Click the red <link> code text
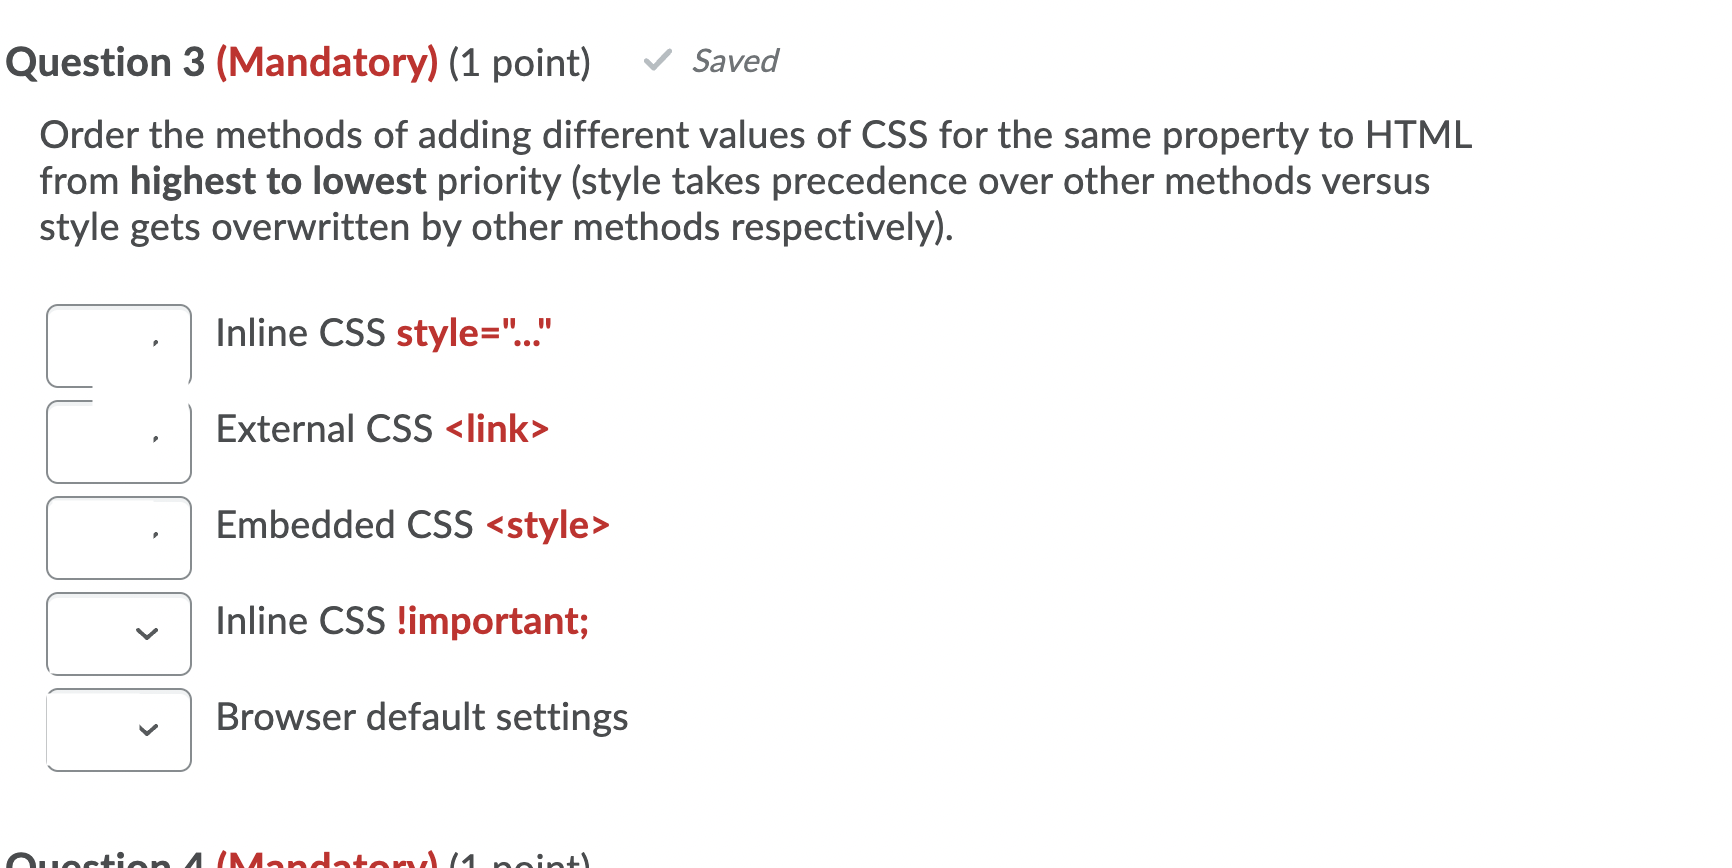 (496, 429)
